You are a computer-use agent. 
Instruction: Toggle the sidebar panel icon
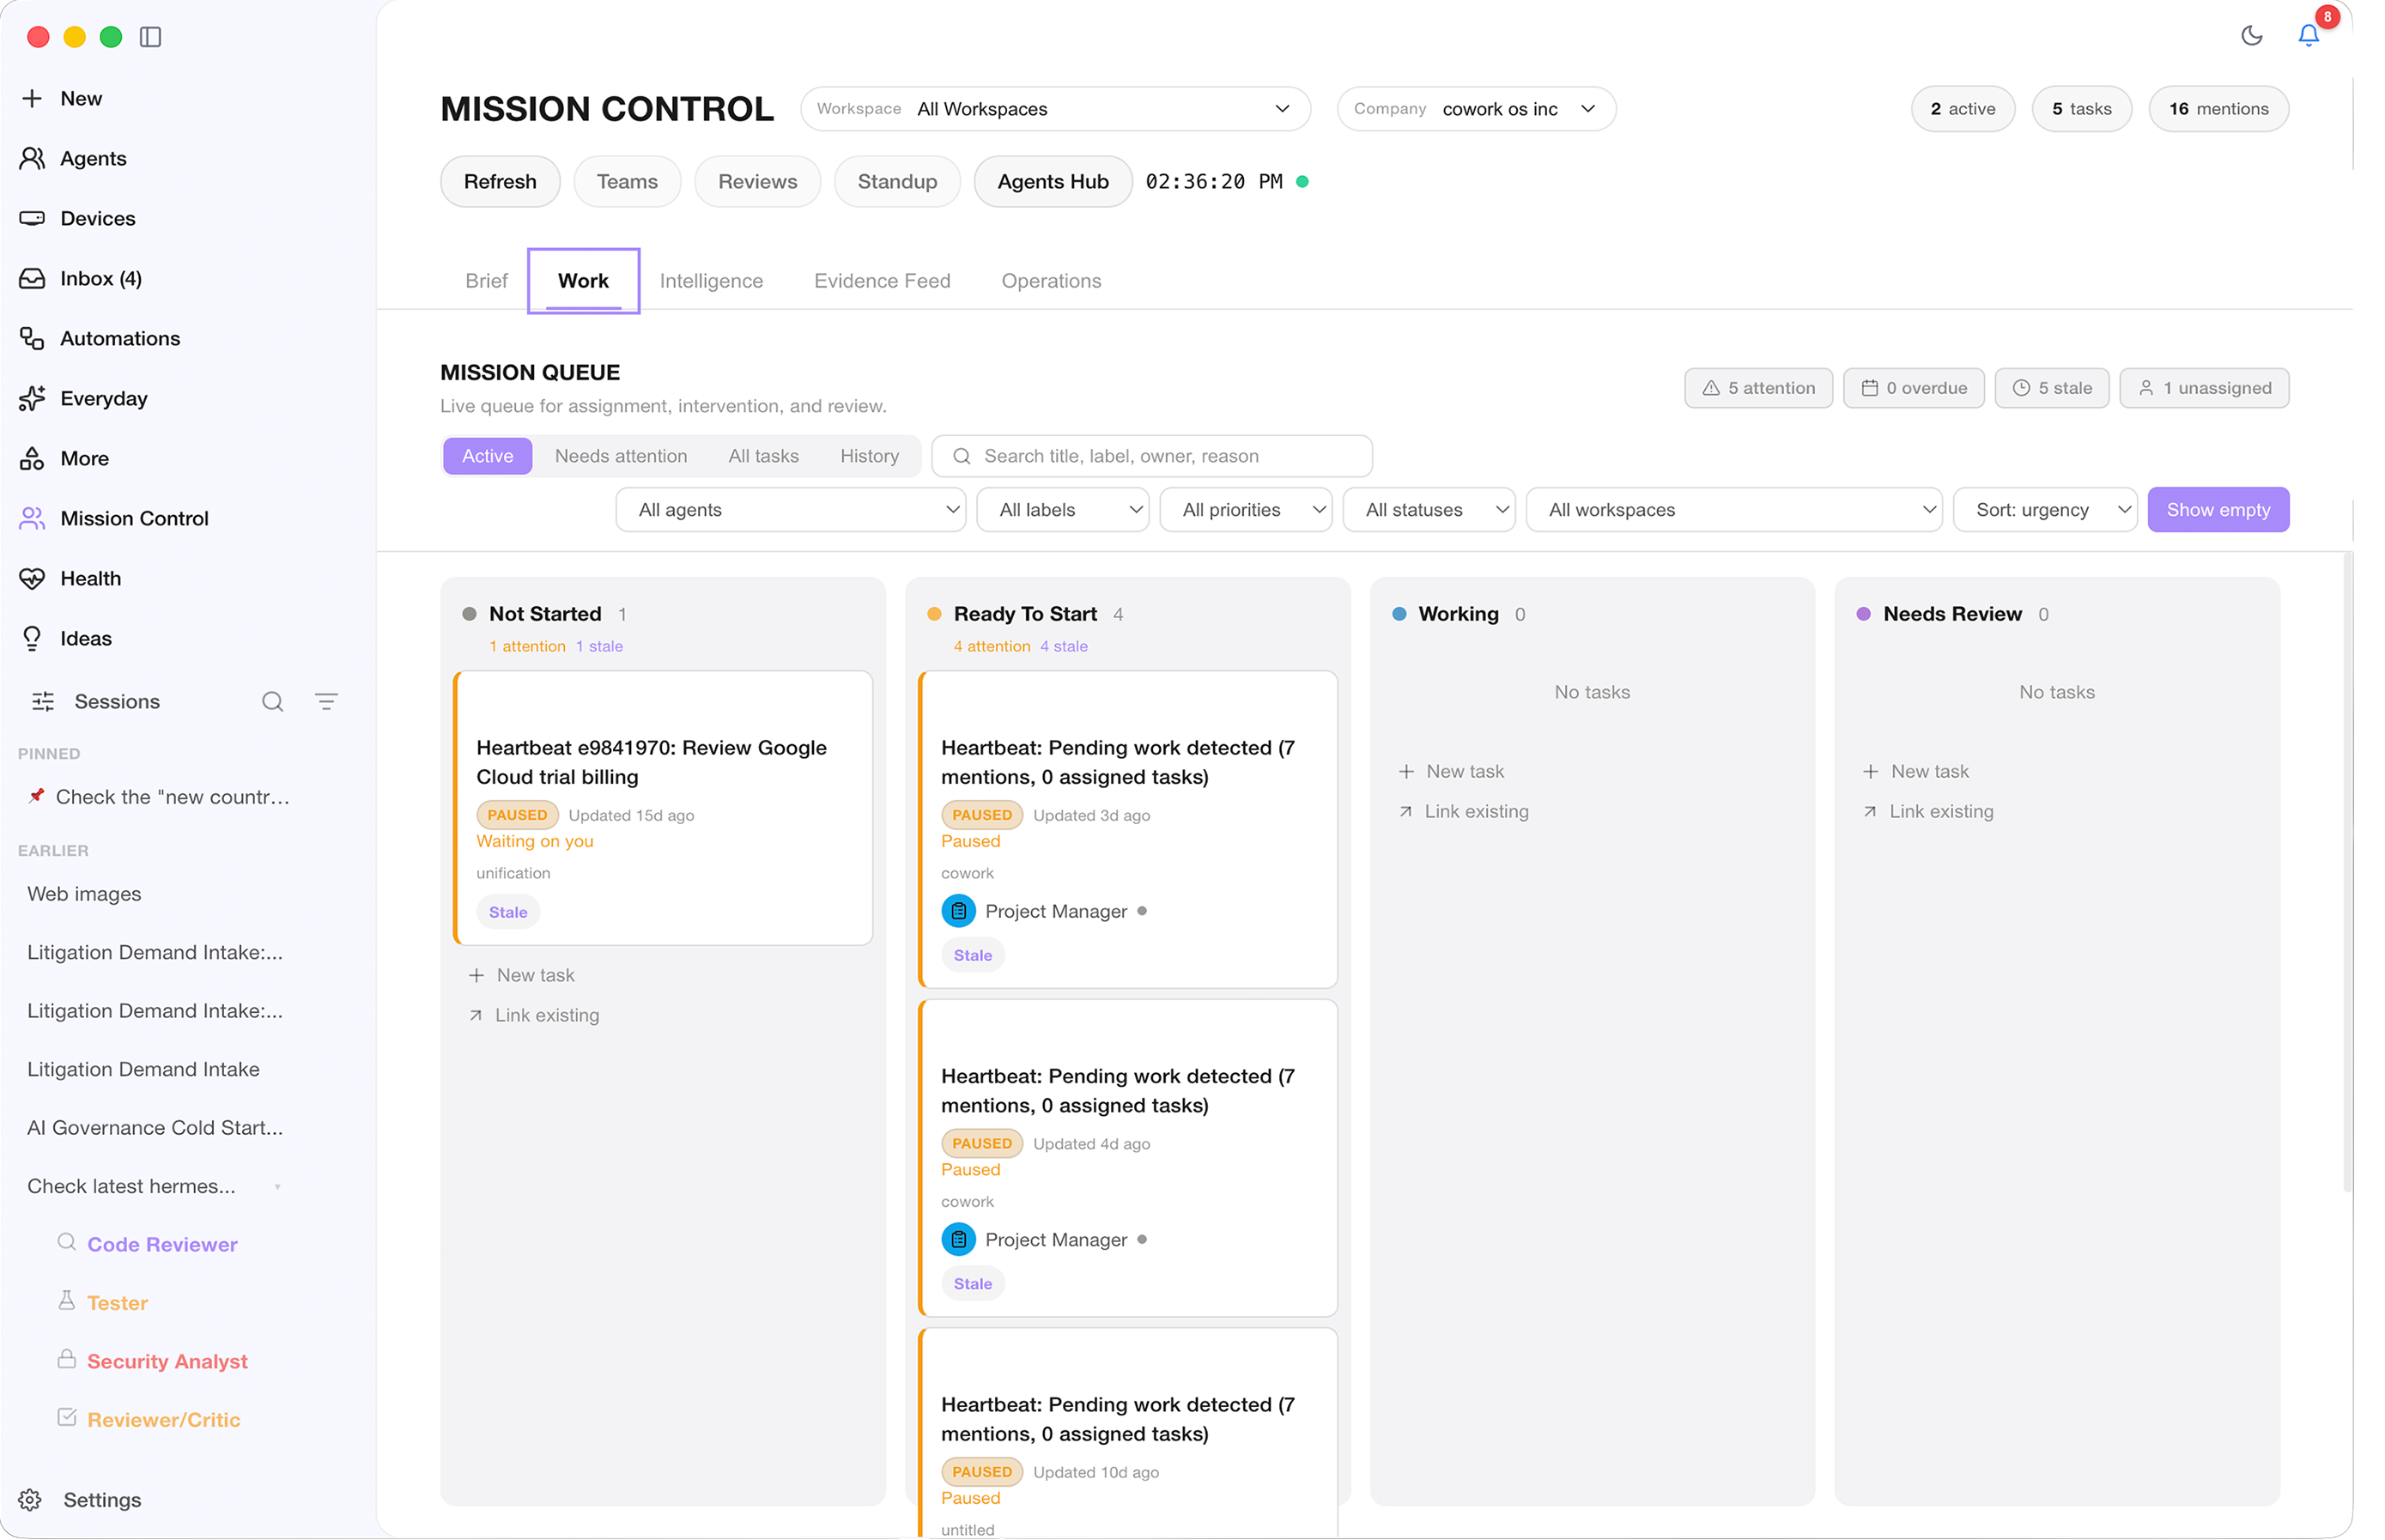[150, 37]
